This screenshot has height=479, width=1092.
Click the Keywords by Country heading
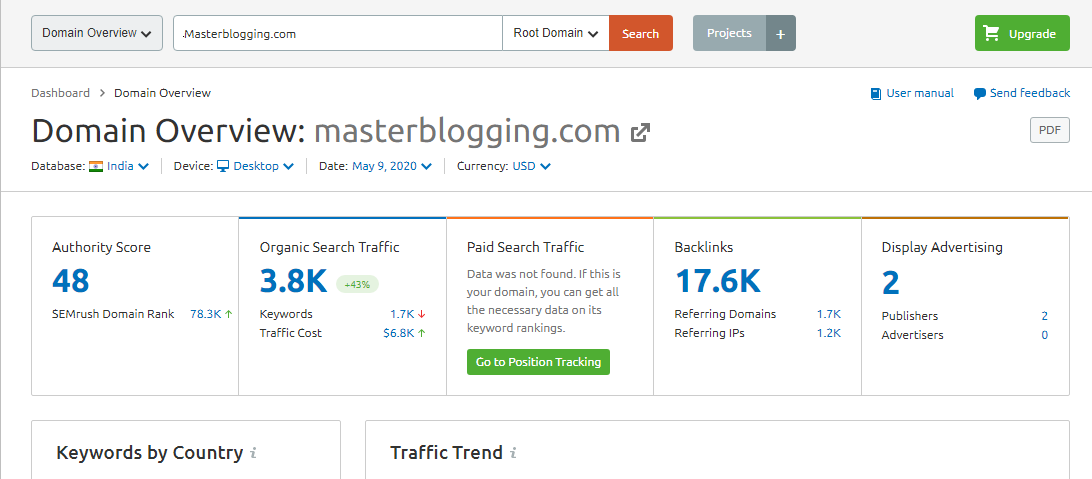pos(150,453)
